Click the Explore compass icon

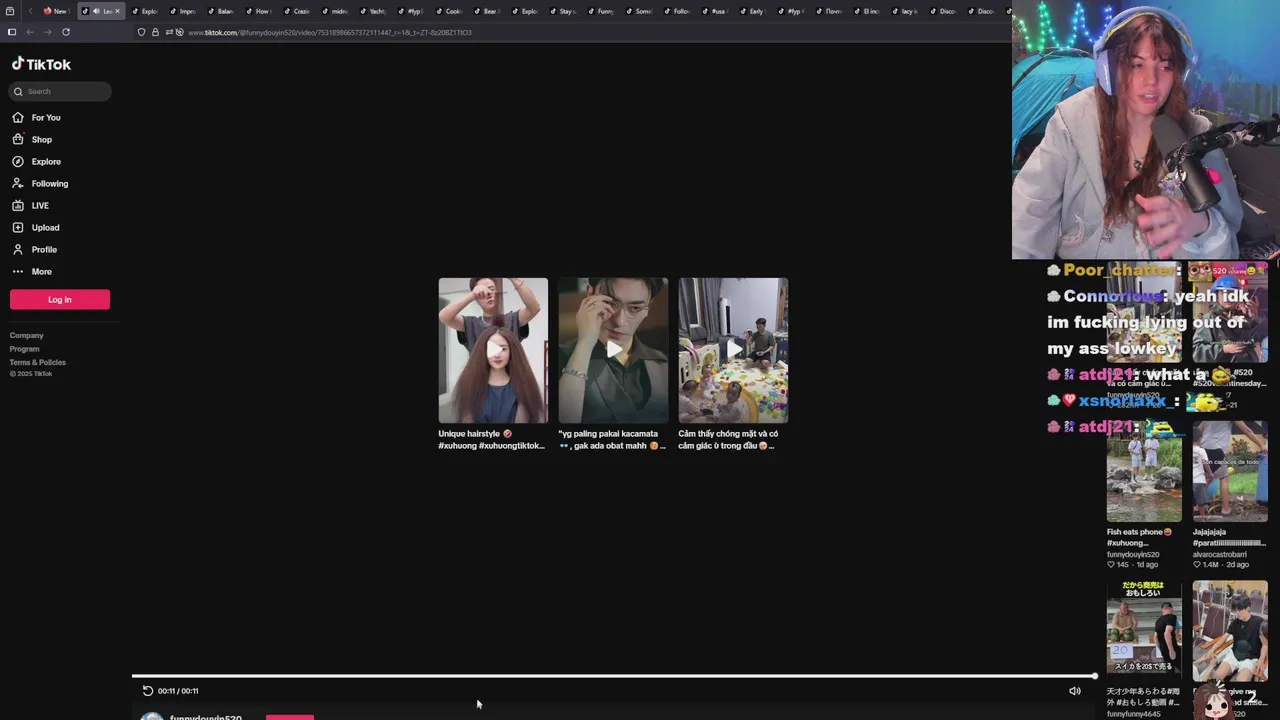(x=18, y=162)
